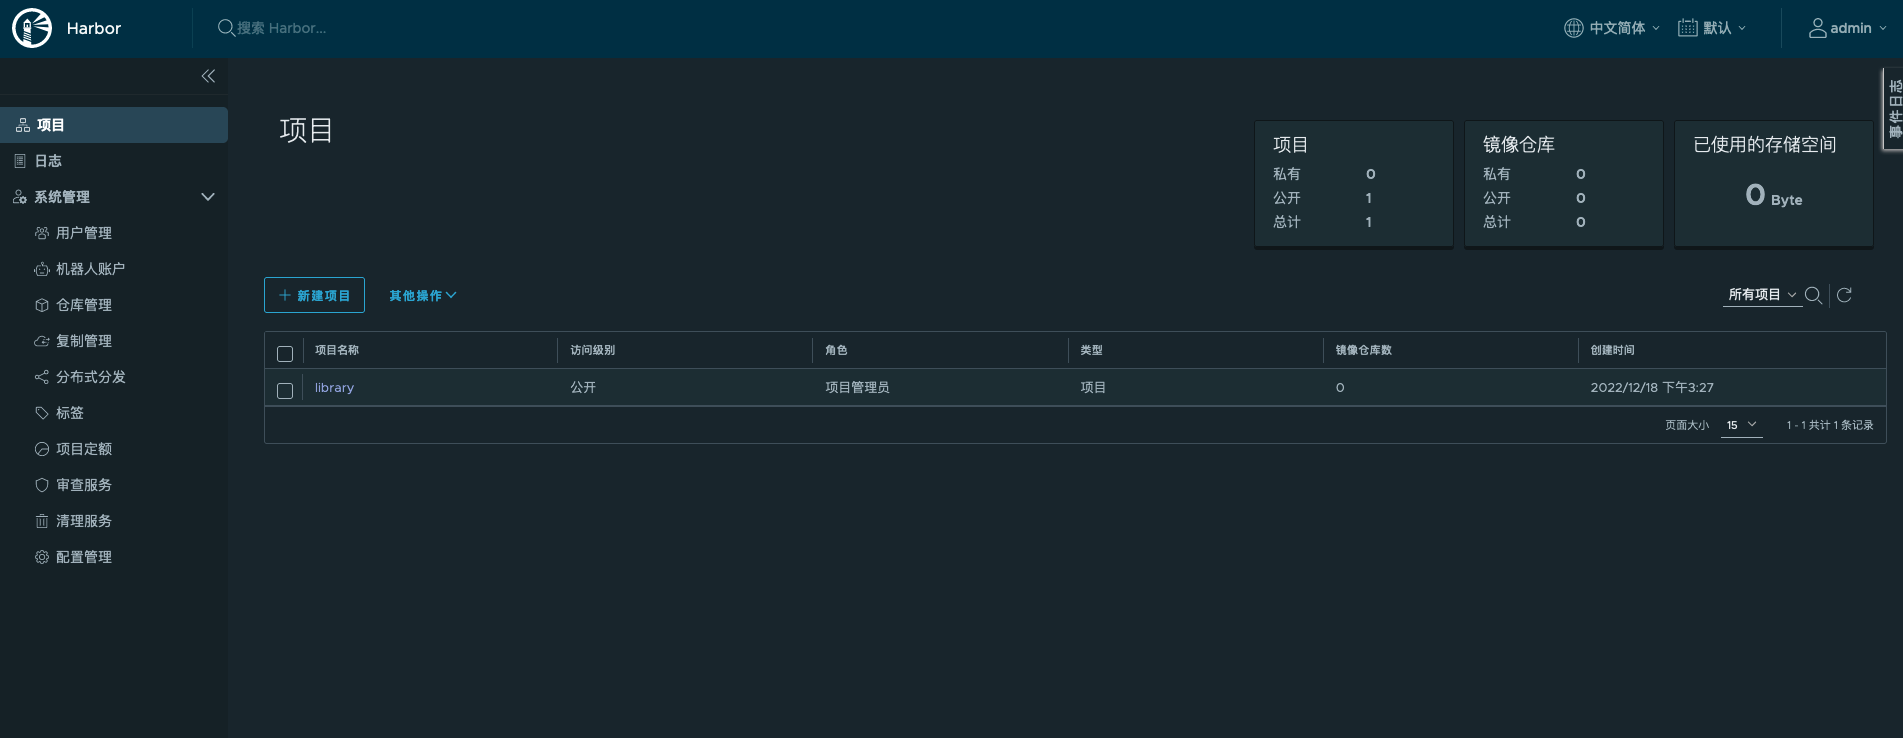Open the 日志 menu item

point(48,161)
